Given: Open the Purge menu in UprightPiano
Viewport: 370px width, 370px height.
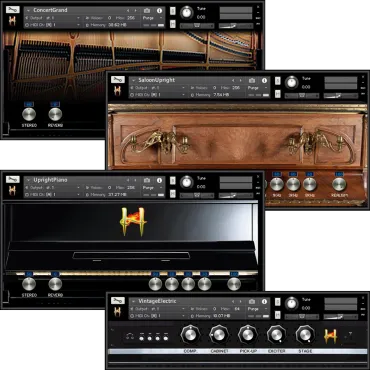Looking at the screenshot, I should coord(153,188).
